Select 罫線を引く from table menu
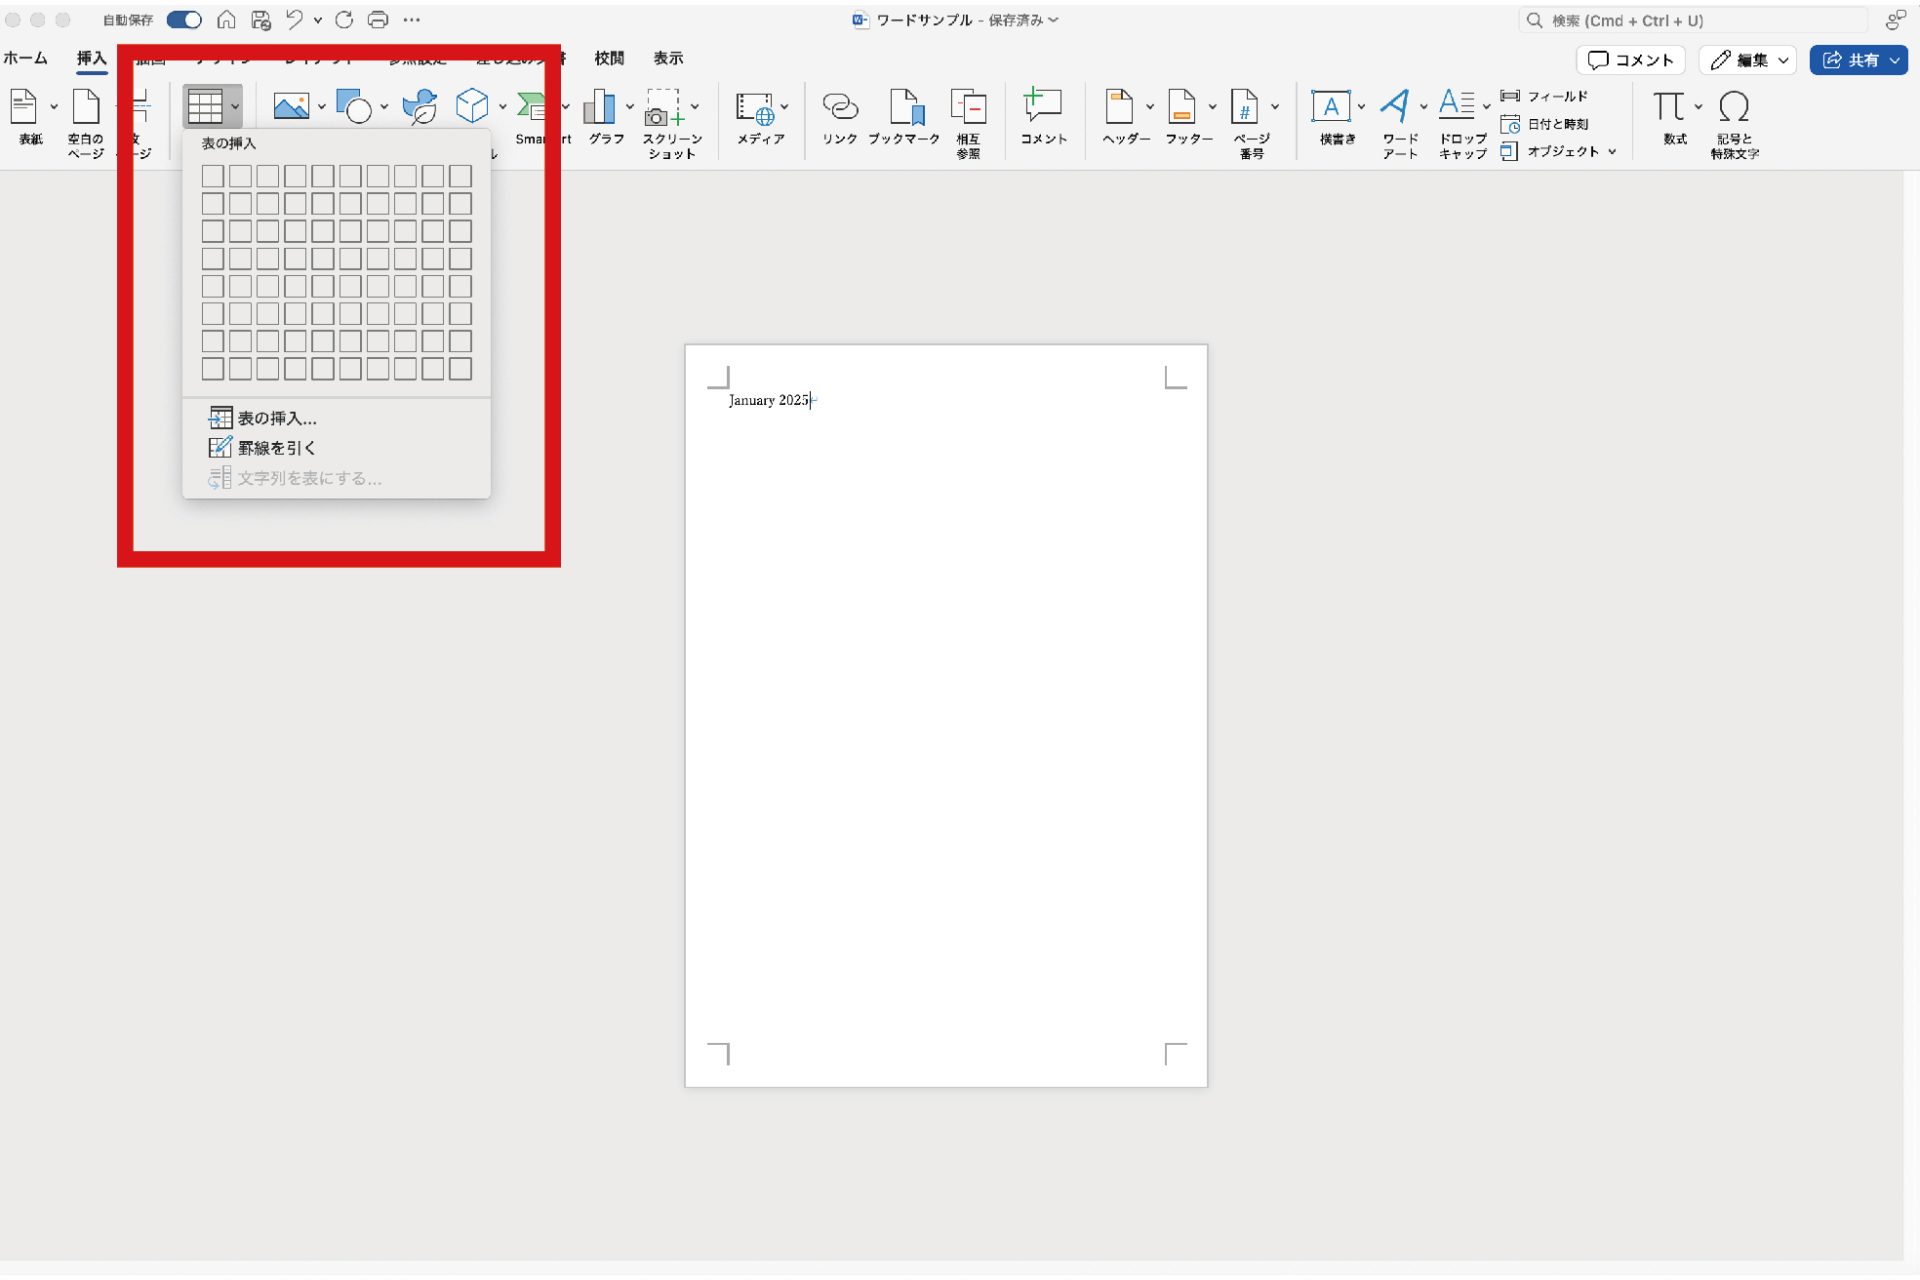The height and width of the screenshot is (1280, 1920). point(276,448)
